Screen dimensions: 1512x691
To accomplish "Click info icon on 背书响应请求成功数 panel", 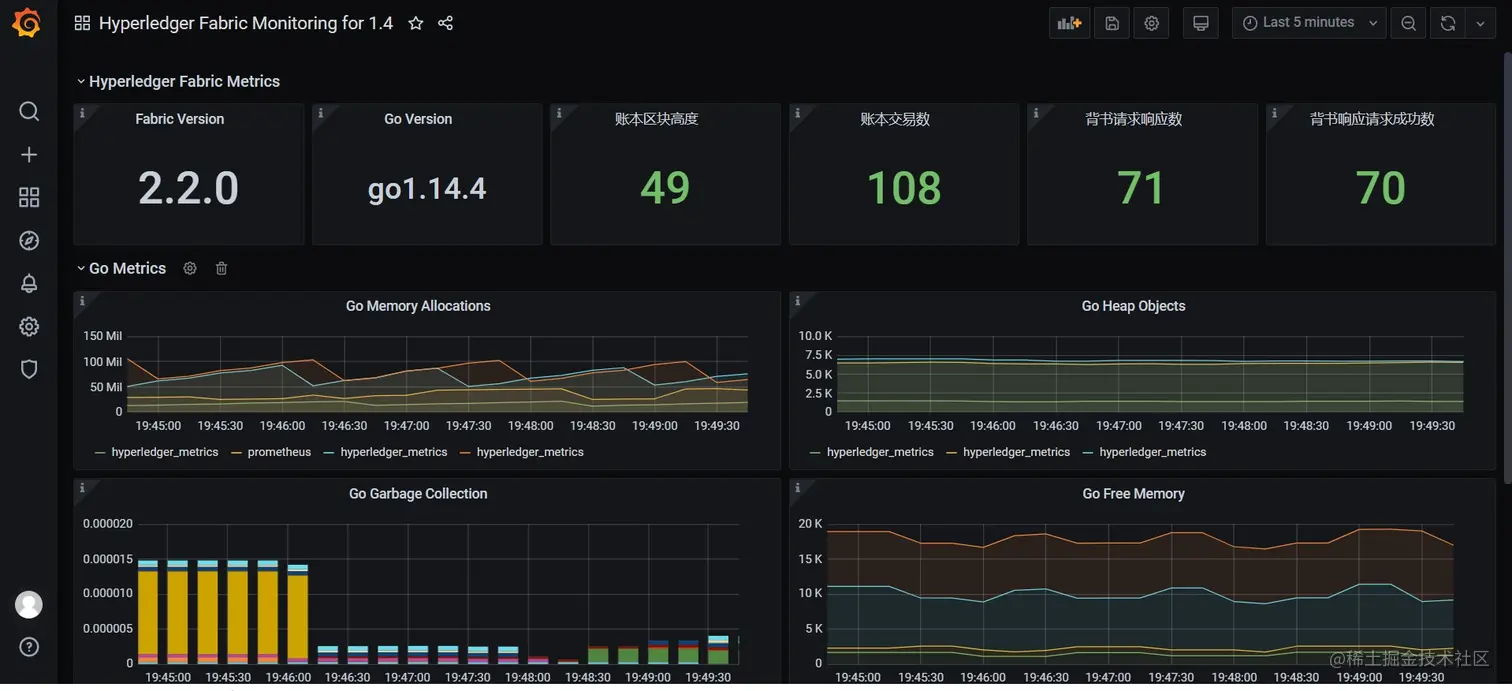I will point(1274,113).
